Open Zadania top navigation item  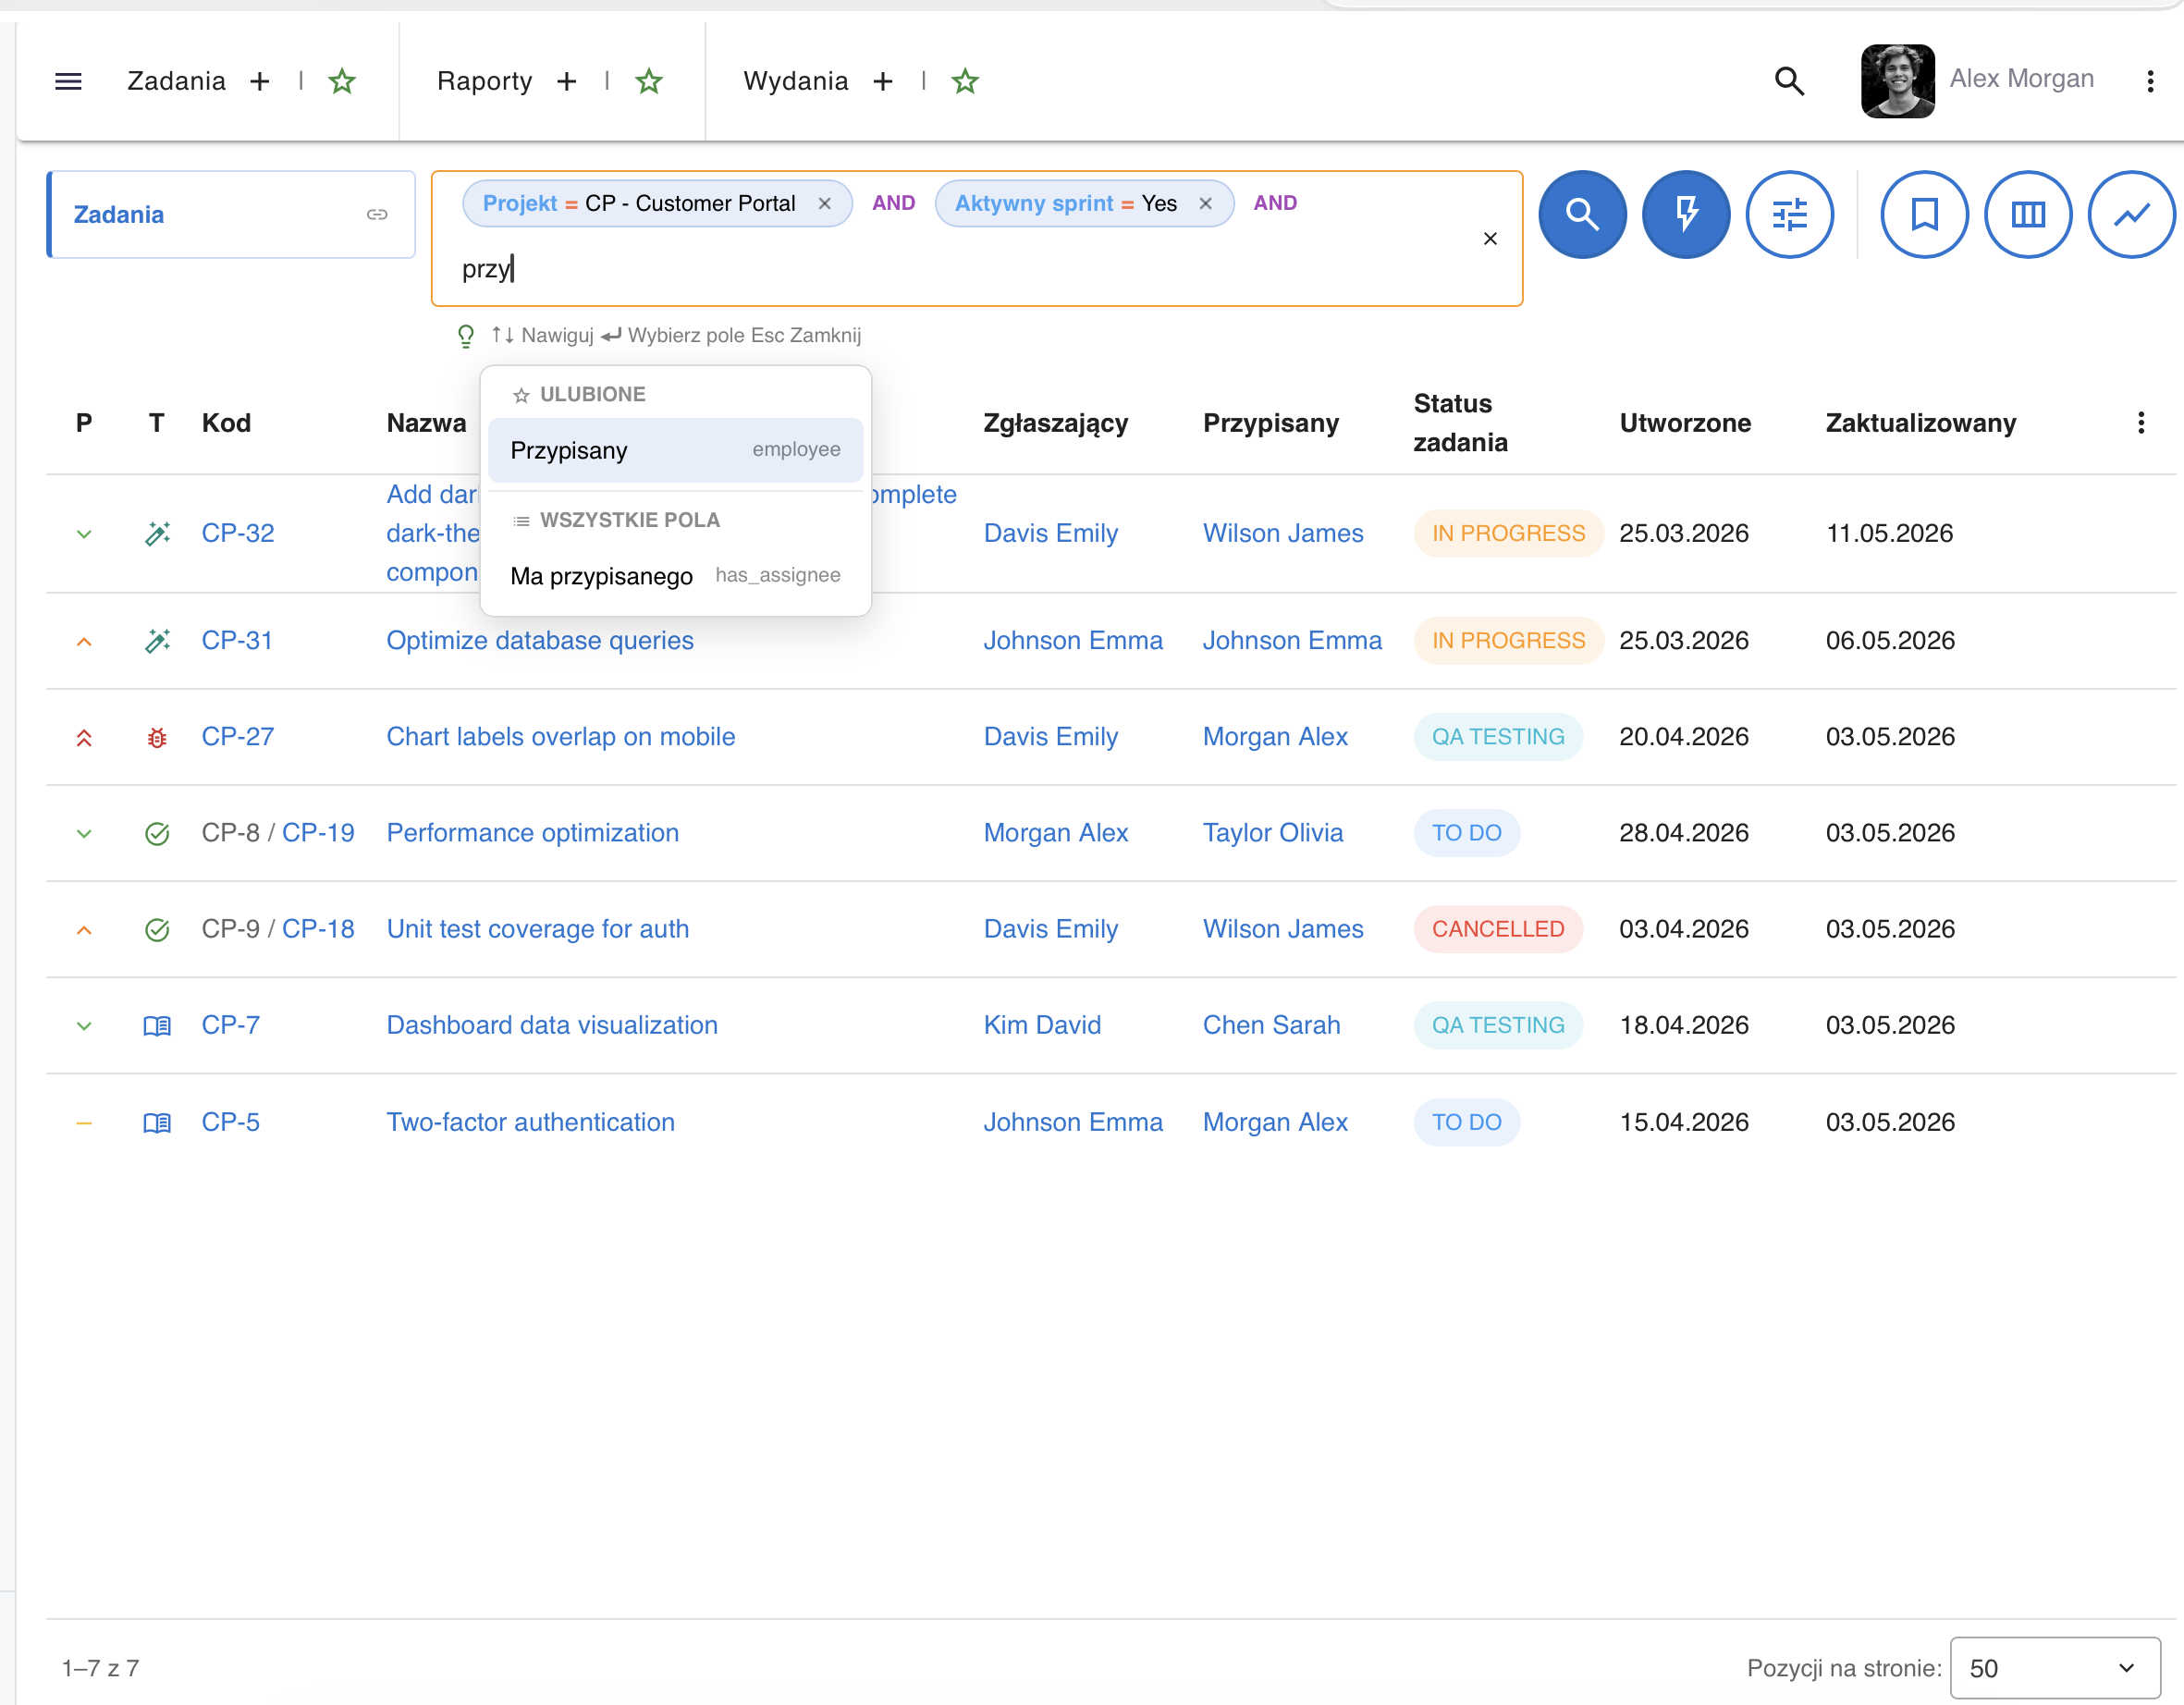176,81
